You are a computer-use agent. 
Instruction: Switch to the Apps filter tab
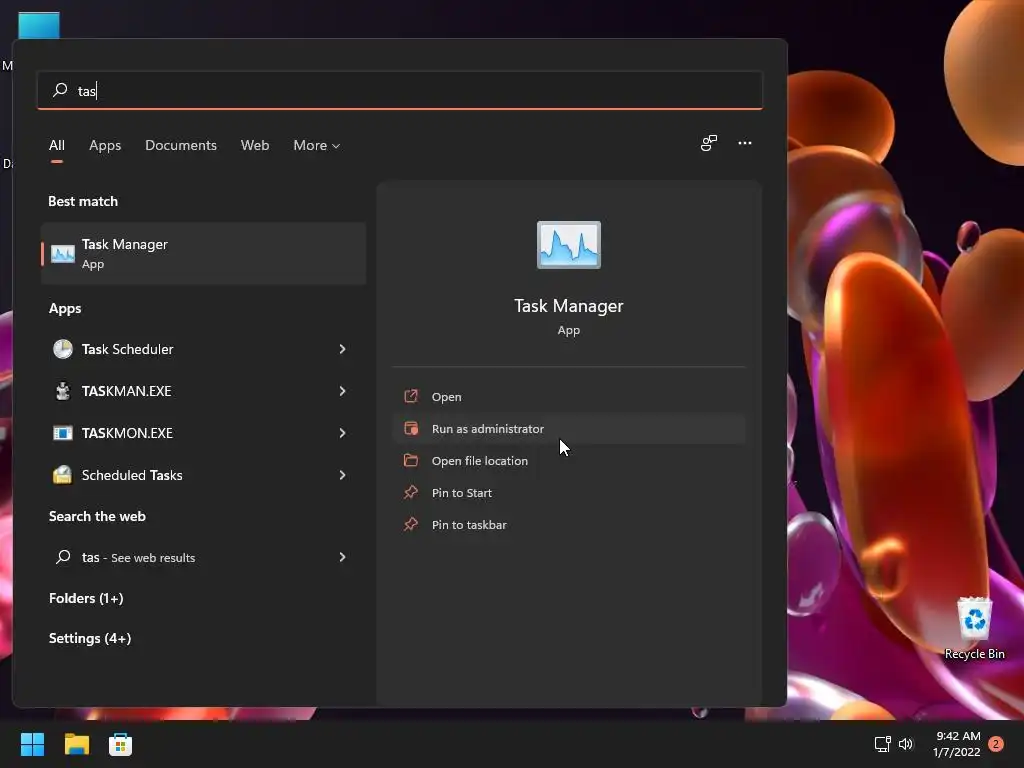tap(105, 146)
